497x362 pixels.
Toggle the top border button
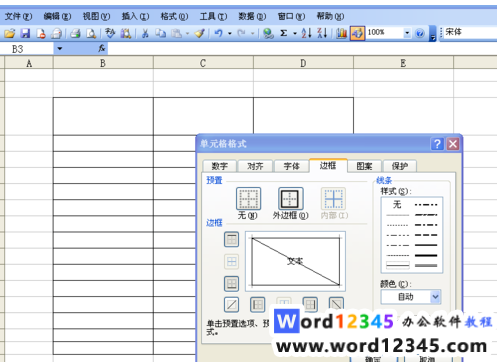pyautogui.click(x=231, y=239)
